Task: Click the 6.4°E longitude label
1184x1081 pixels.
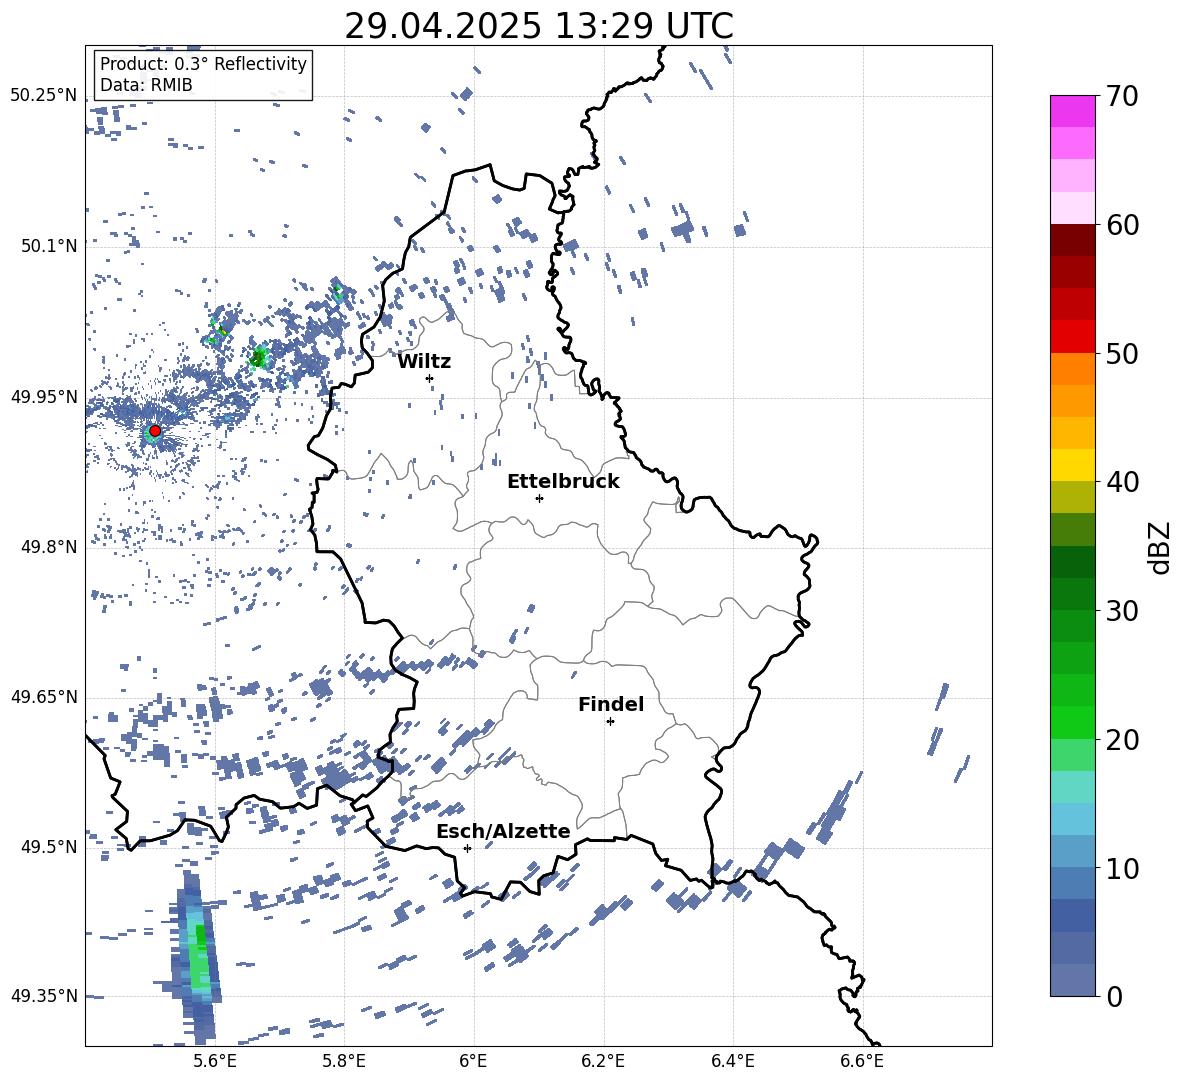Action: 733,1062
